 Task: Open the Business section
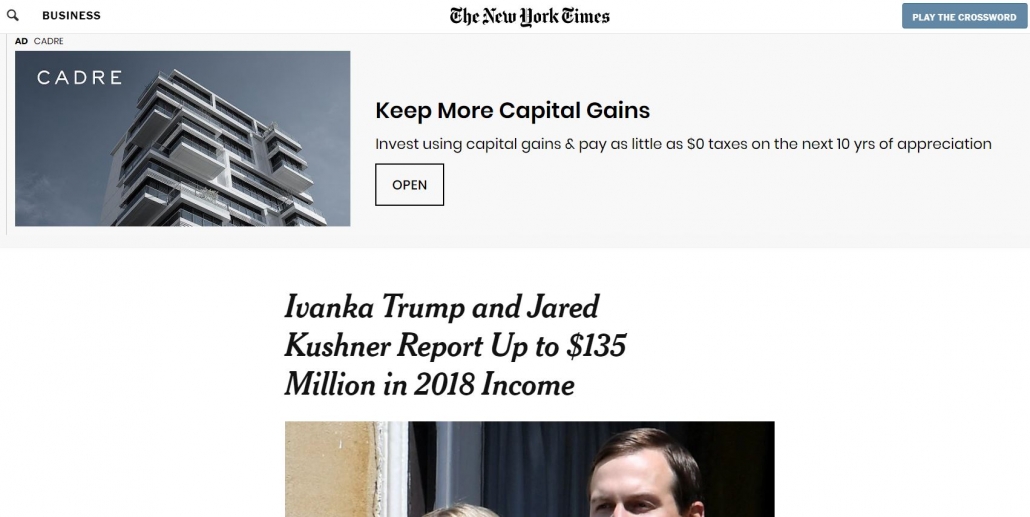click(x=71, y=16)
